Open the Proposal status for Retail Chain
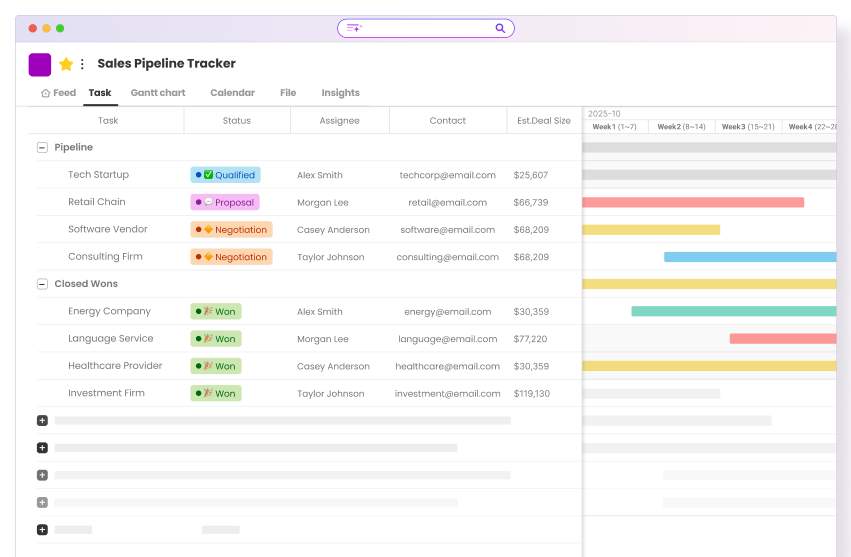Viewport: 851px width, 557px height. (225, 202)
